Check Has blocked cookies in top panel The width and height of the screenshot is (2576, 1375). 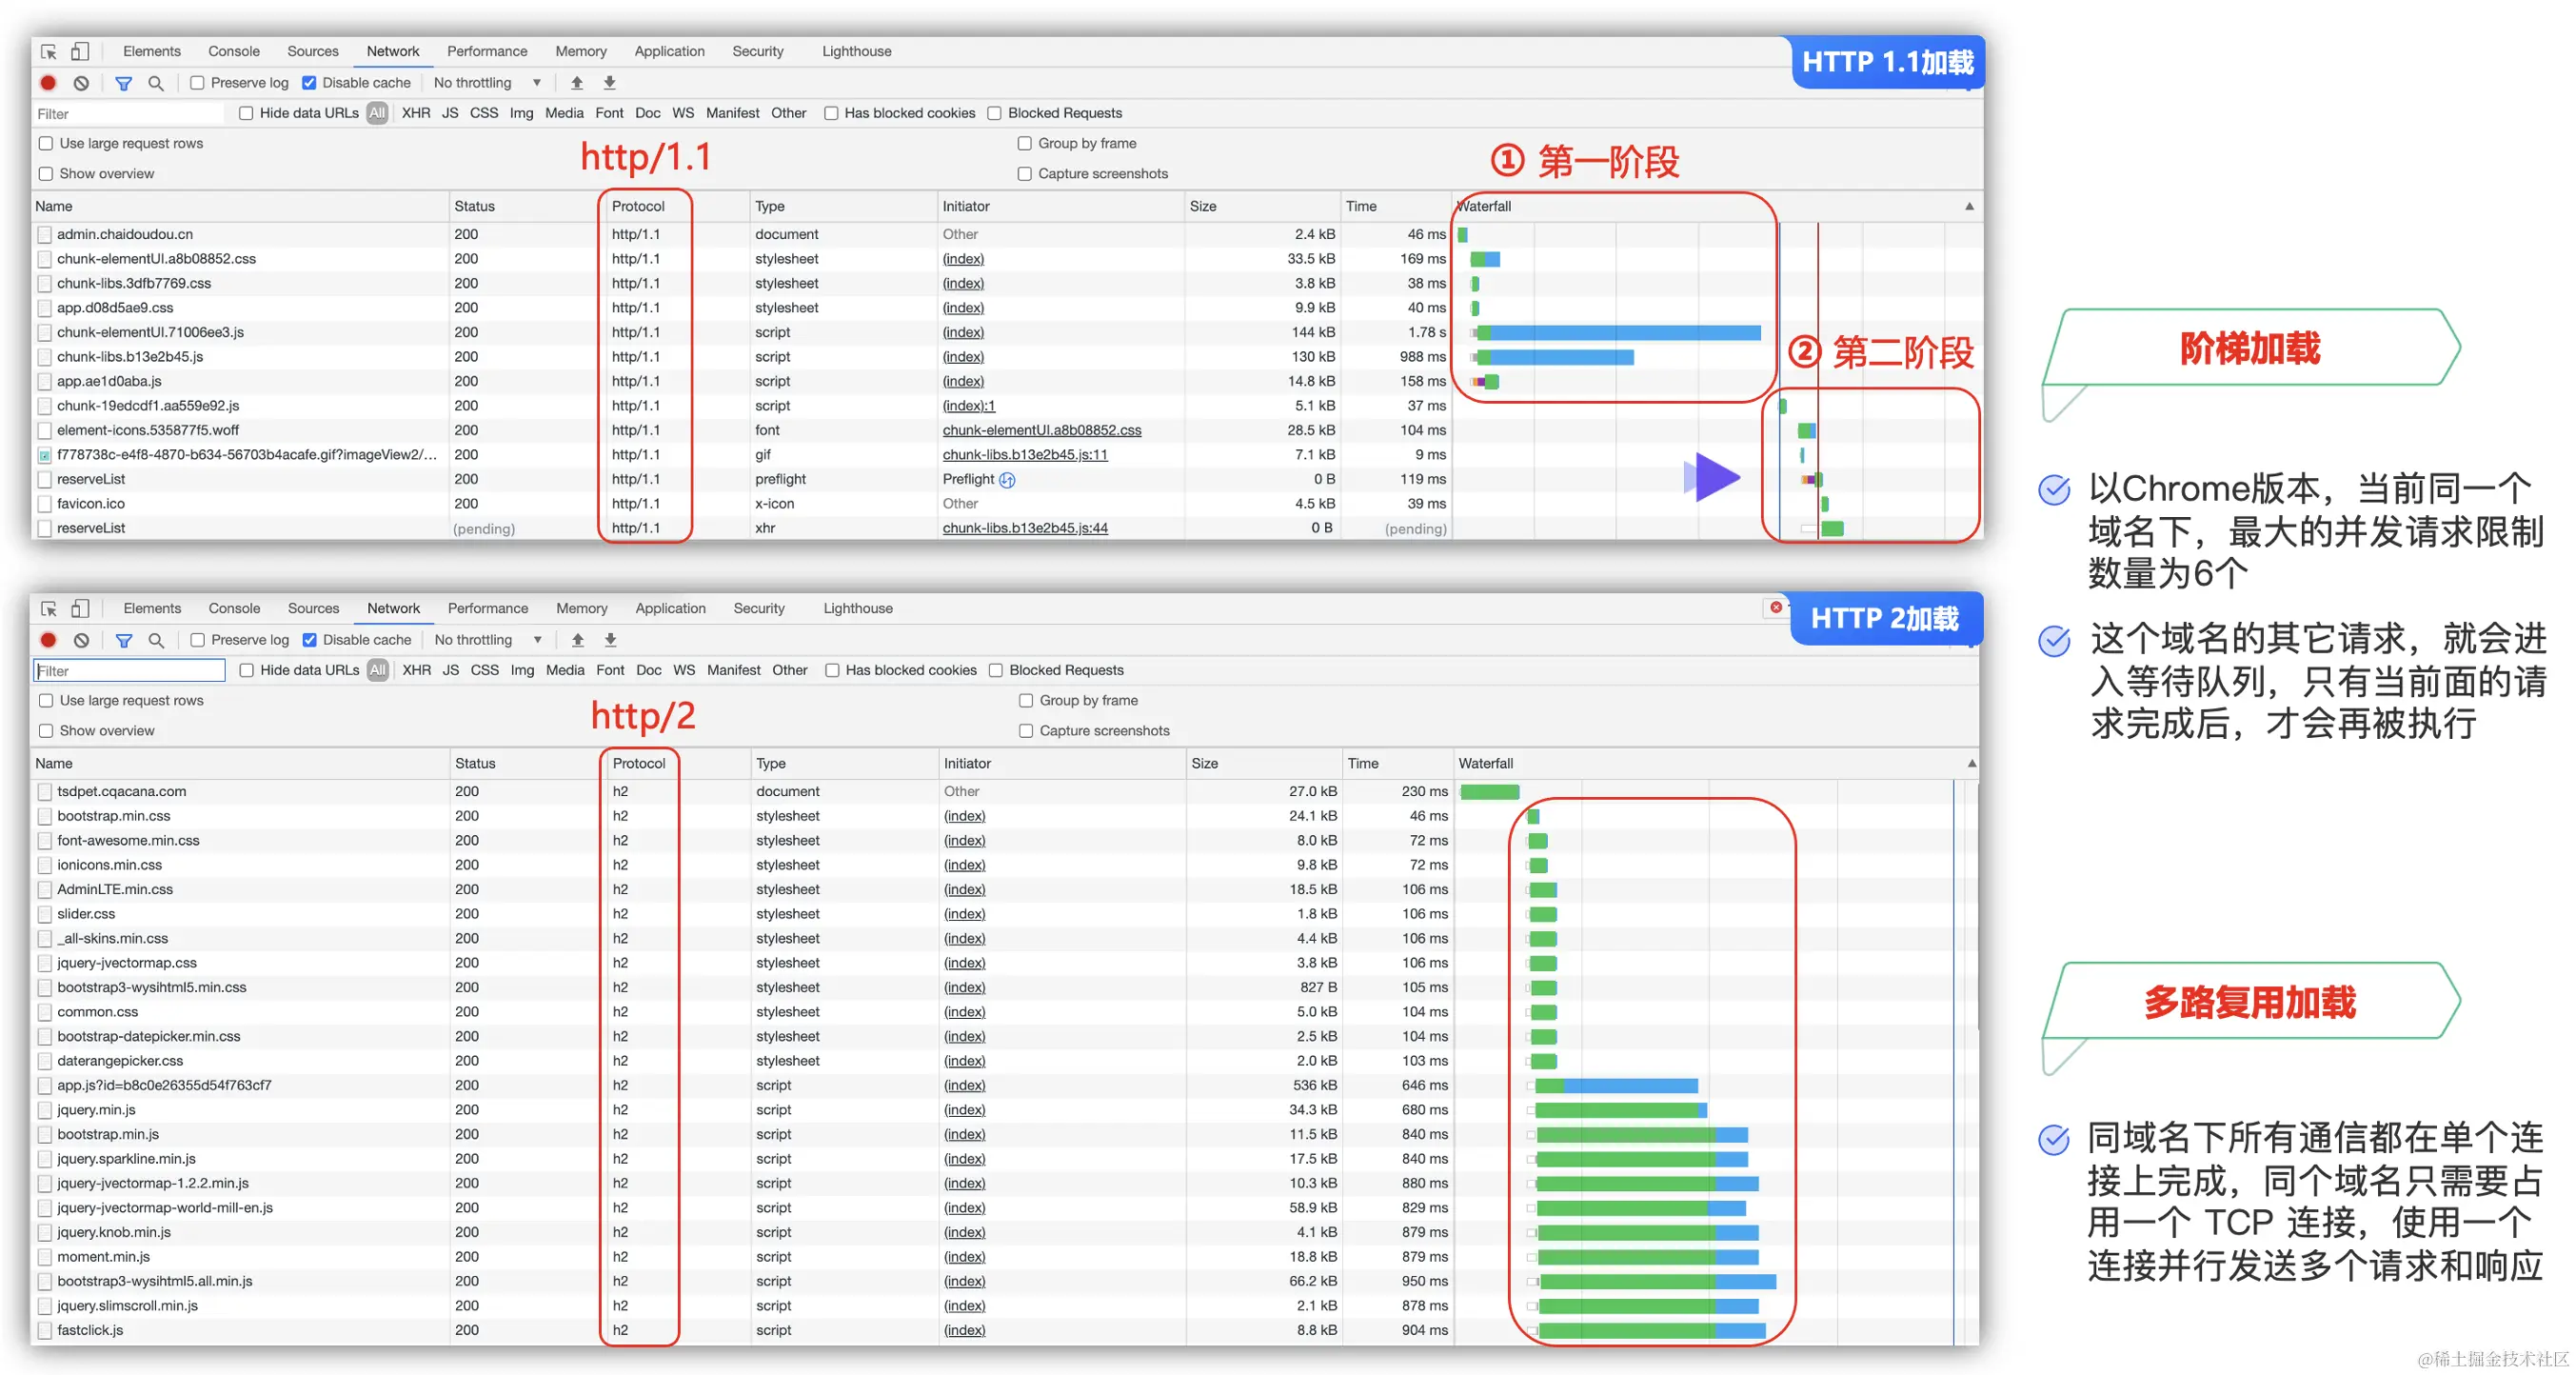[x=831, y=113]
